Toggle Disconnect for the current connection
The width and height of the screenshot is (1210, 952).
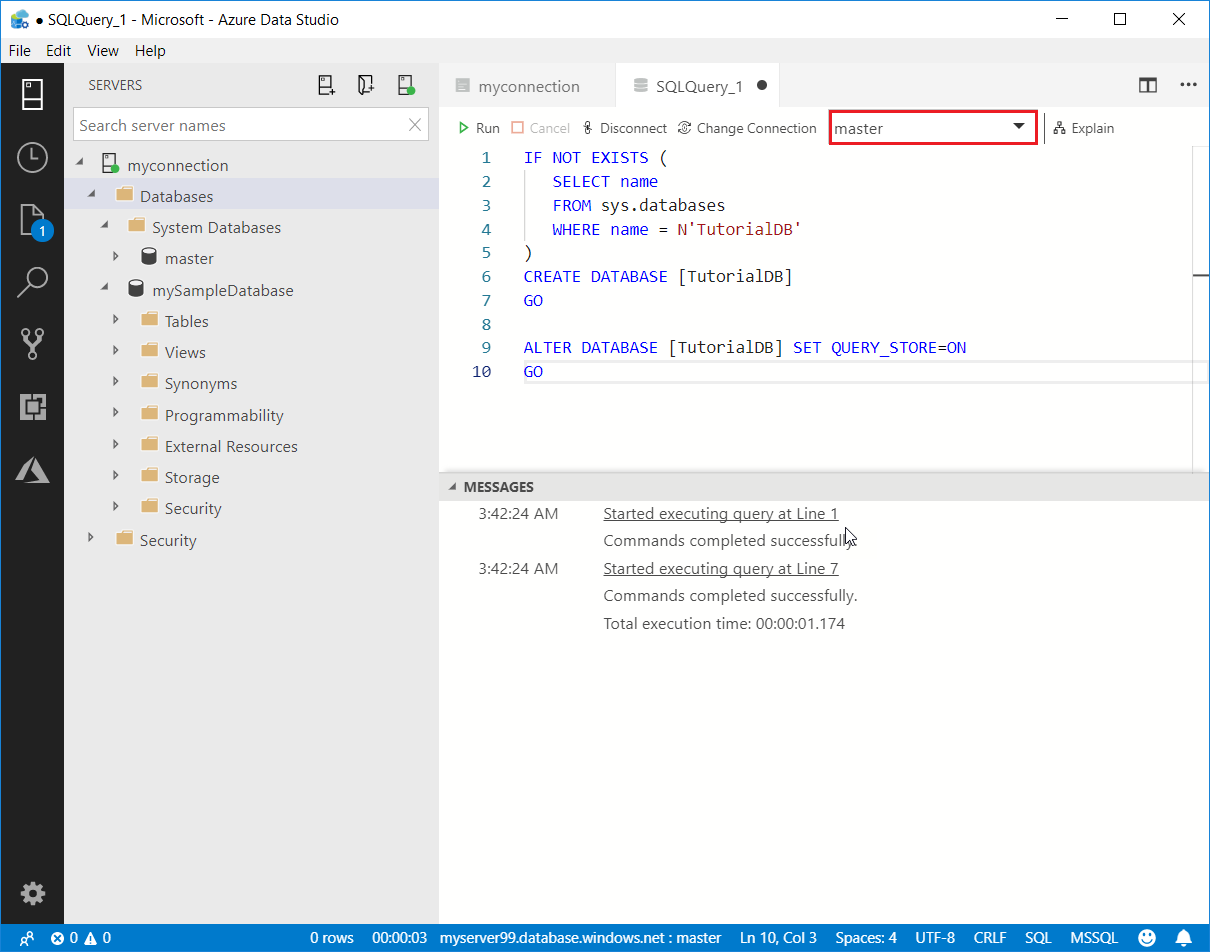point(624,128)
